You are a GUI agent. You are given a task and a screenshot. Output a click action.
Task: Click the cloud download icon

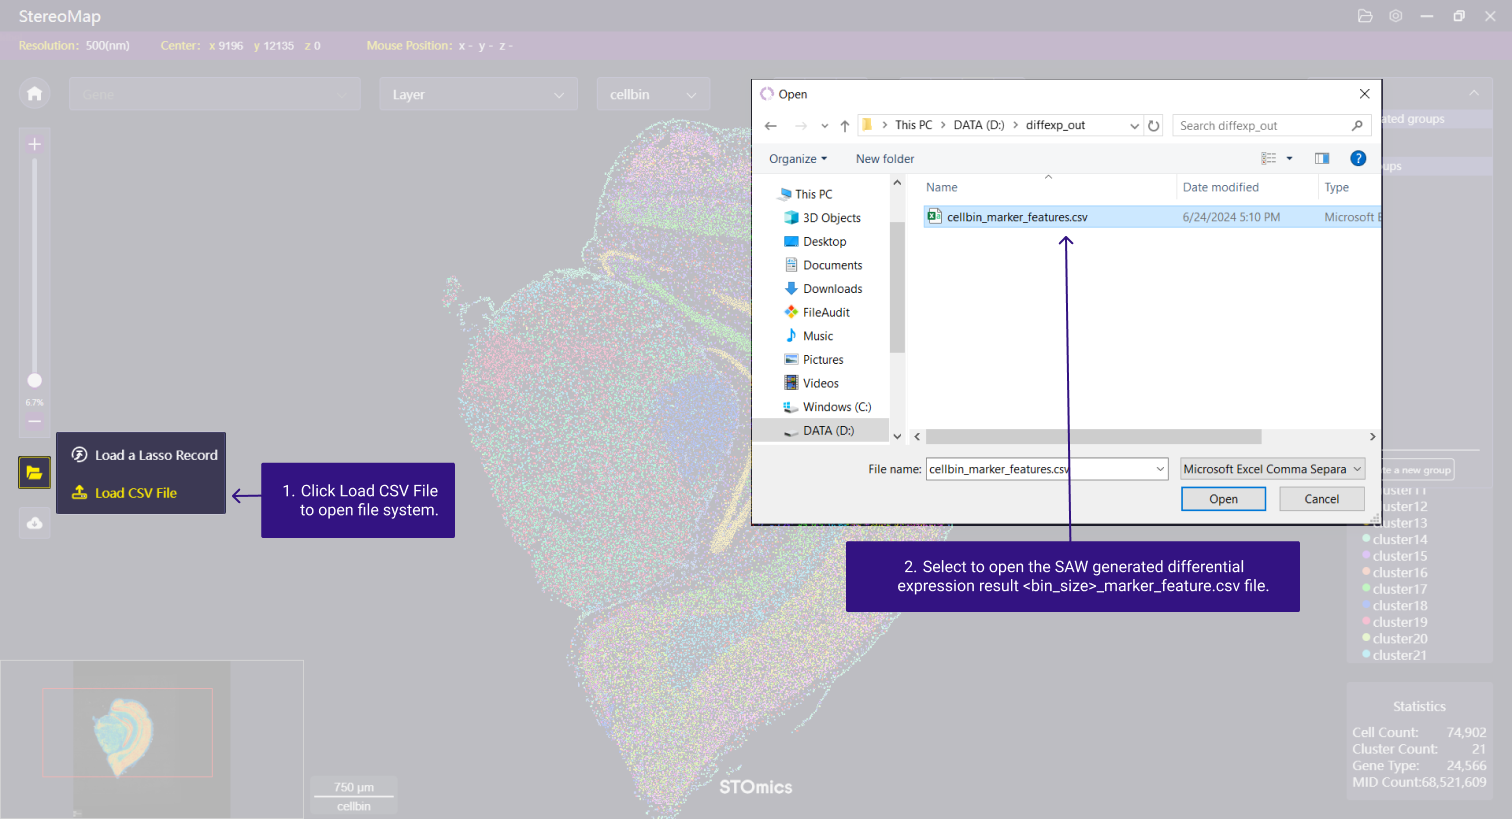click(34, 523)
